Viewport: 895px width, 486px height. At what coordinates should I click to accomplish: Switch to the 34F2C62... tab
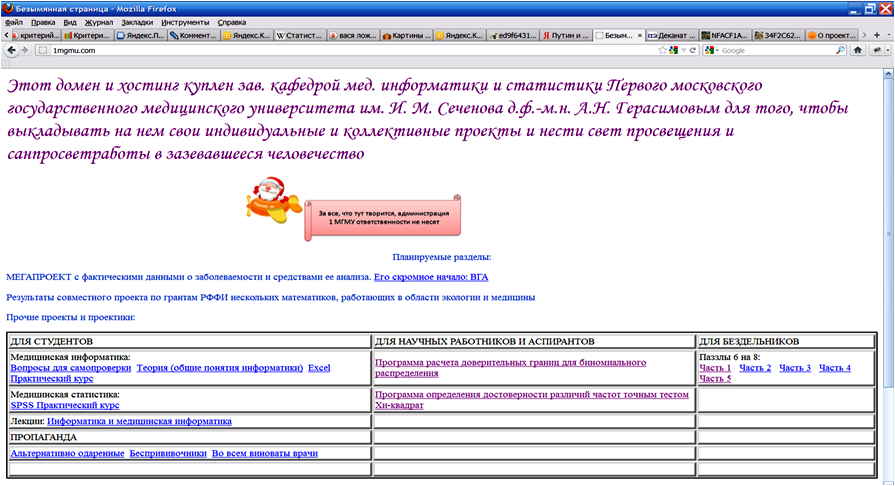coord(778,35)
